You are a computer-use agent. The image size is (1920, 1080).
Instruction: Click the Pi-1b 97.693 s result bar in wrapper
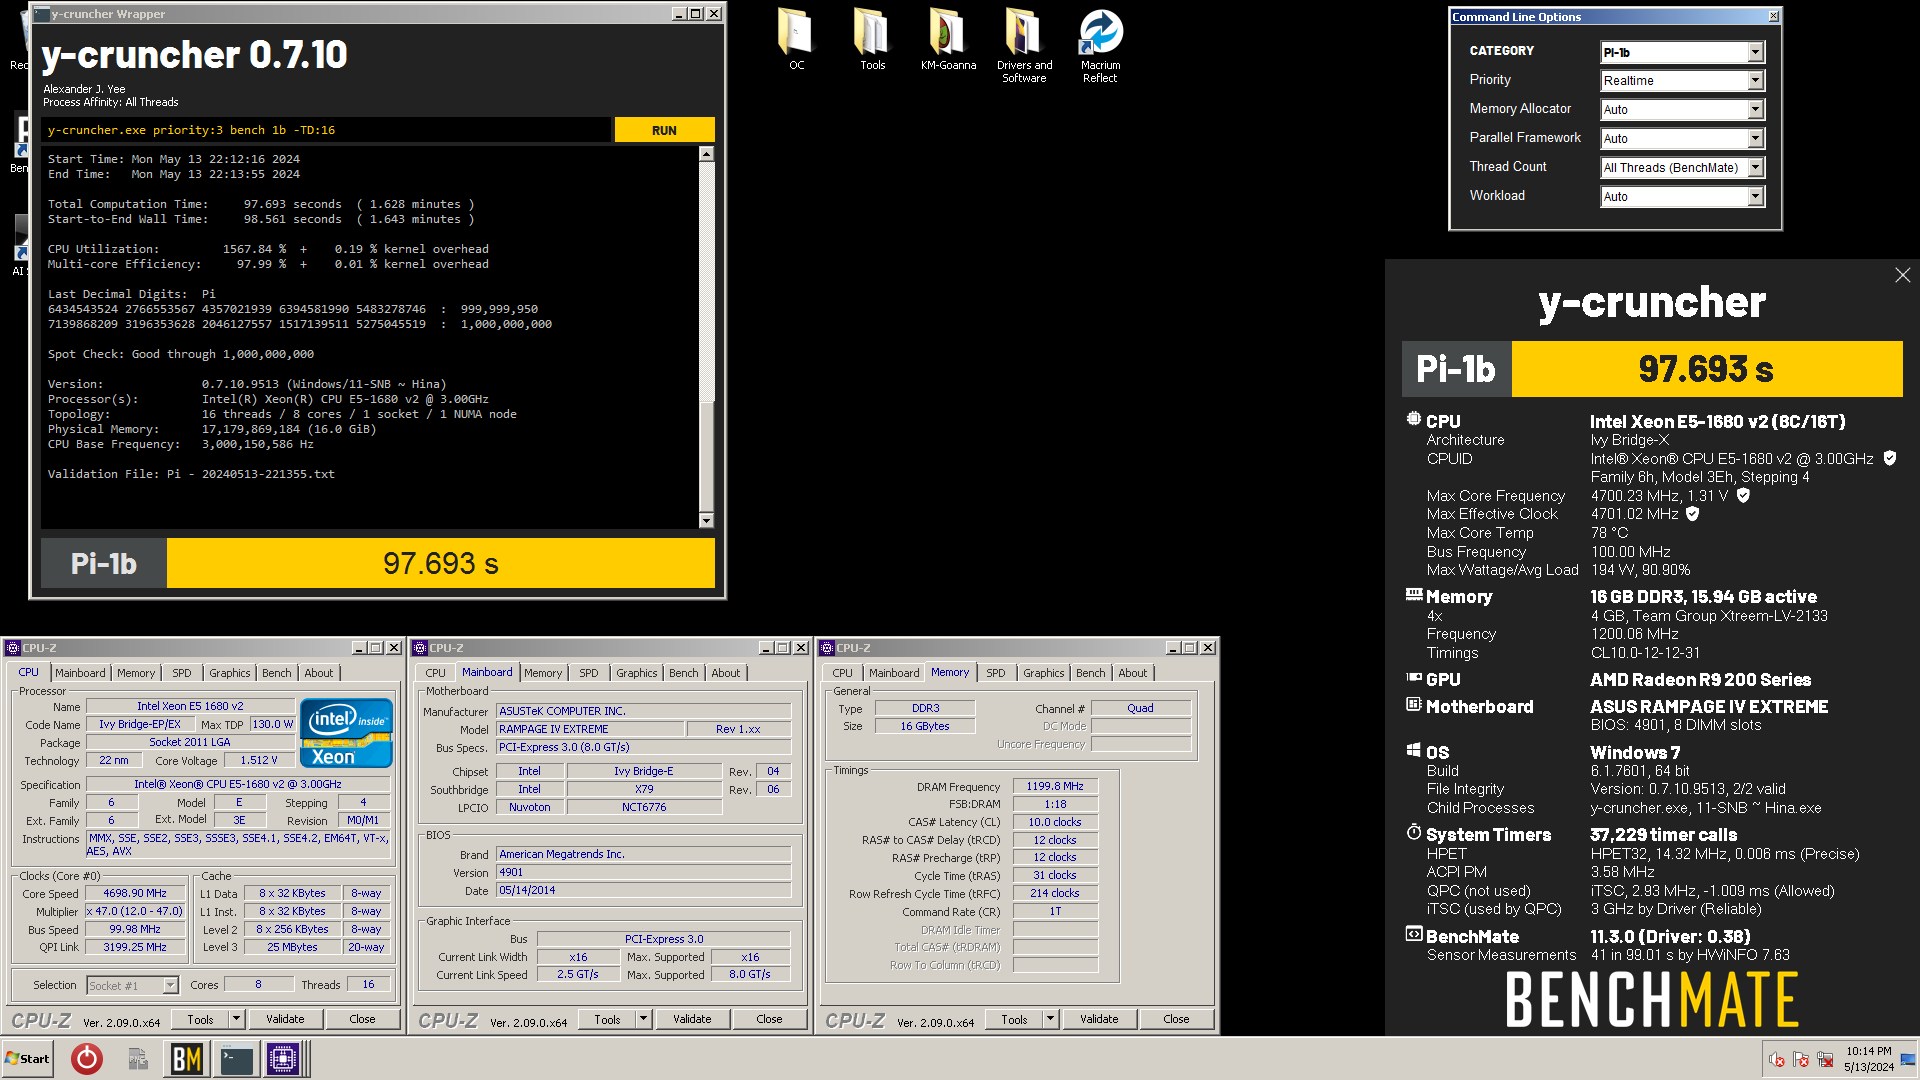(x=378, y=564)
